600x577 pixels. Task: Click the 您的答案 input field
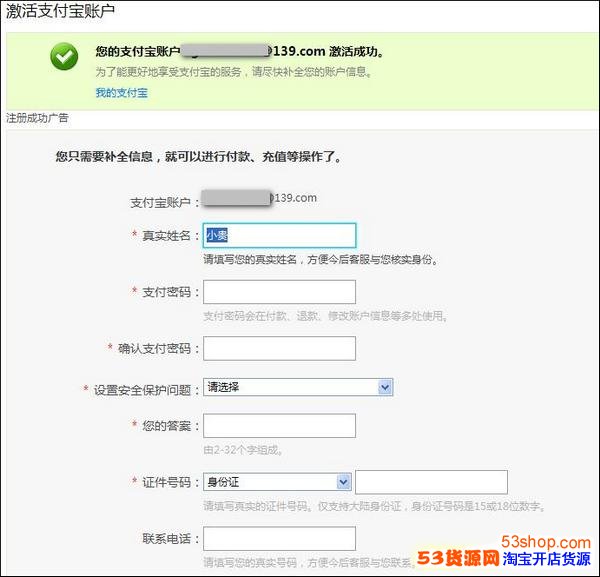pos(279,425)
